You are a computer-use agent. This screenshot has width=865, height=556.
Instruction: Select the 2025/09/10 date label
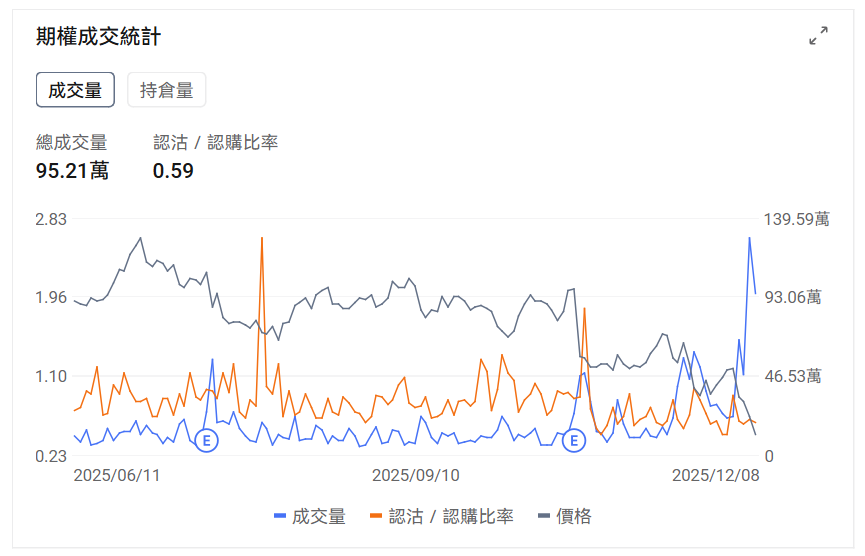tap(415, 475)
